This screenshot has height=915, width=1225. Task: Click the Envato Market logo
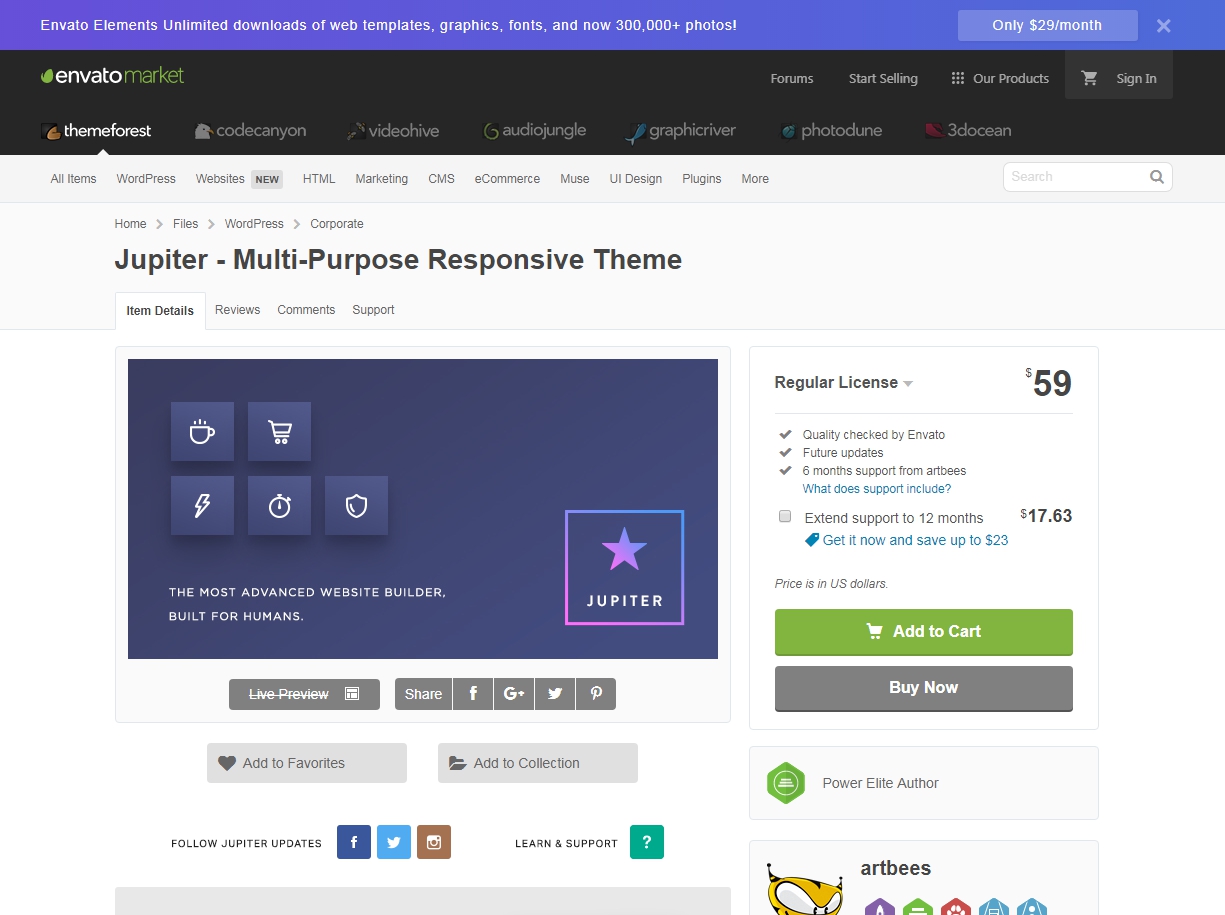coord(112,76)
